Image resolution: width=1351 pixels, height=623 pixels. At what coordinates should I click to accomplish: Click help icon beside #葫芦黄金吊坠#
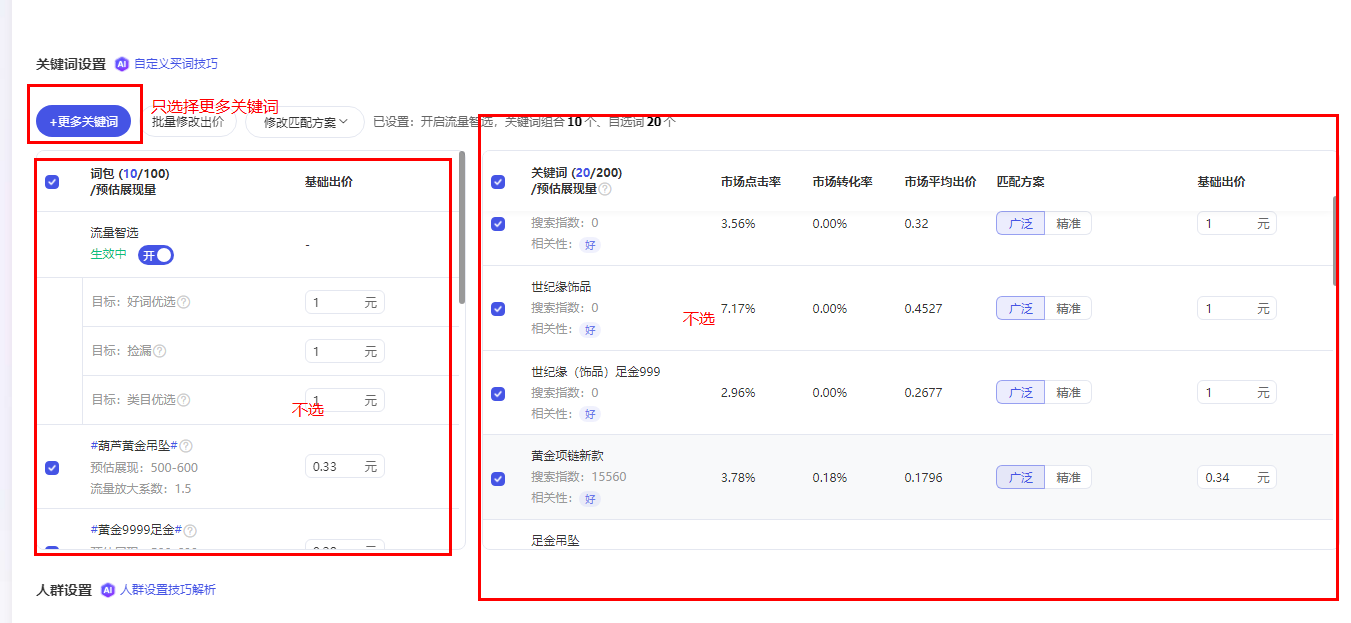click(x=186, y=446)
